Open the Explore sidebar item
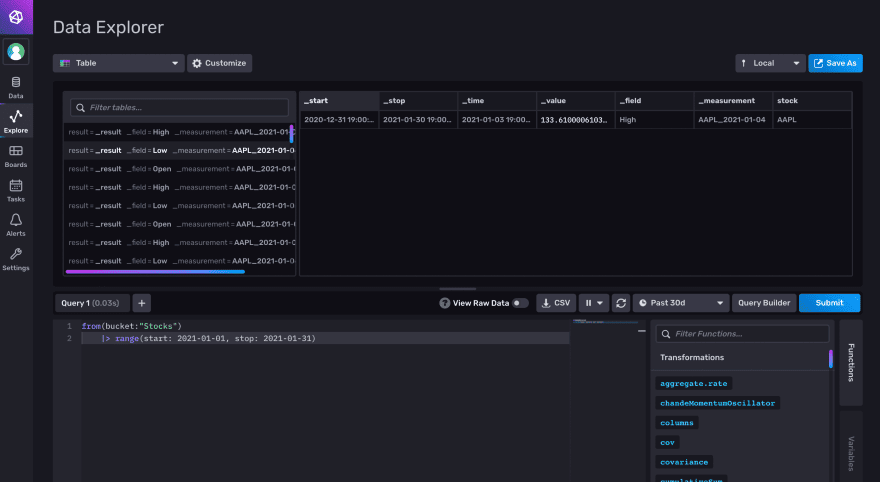880x482 pixels. click(16, 121)
